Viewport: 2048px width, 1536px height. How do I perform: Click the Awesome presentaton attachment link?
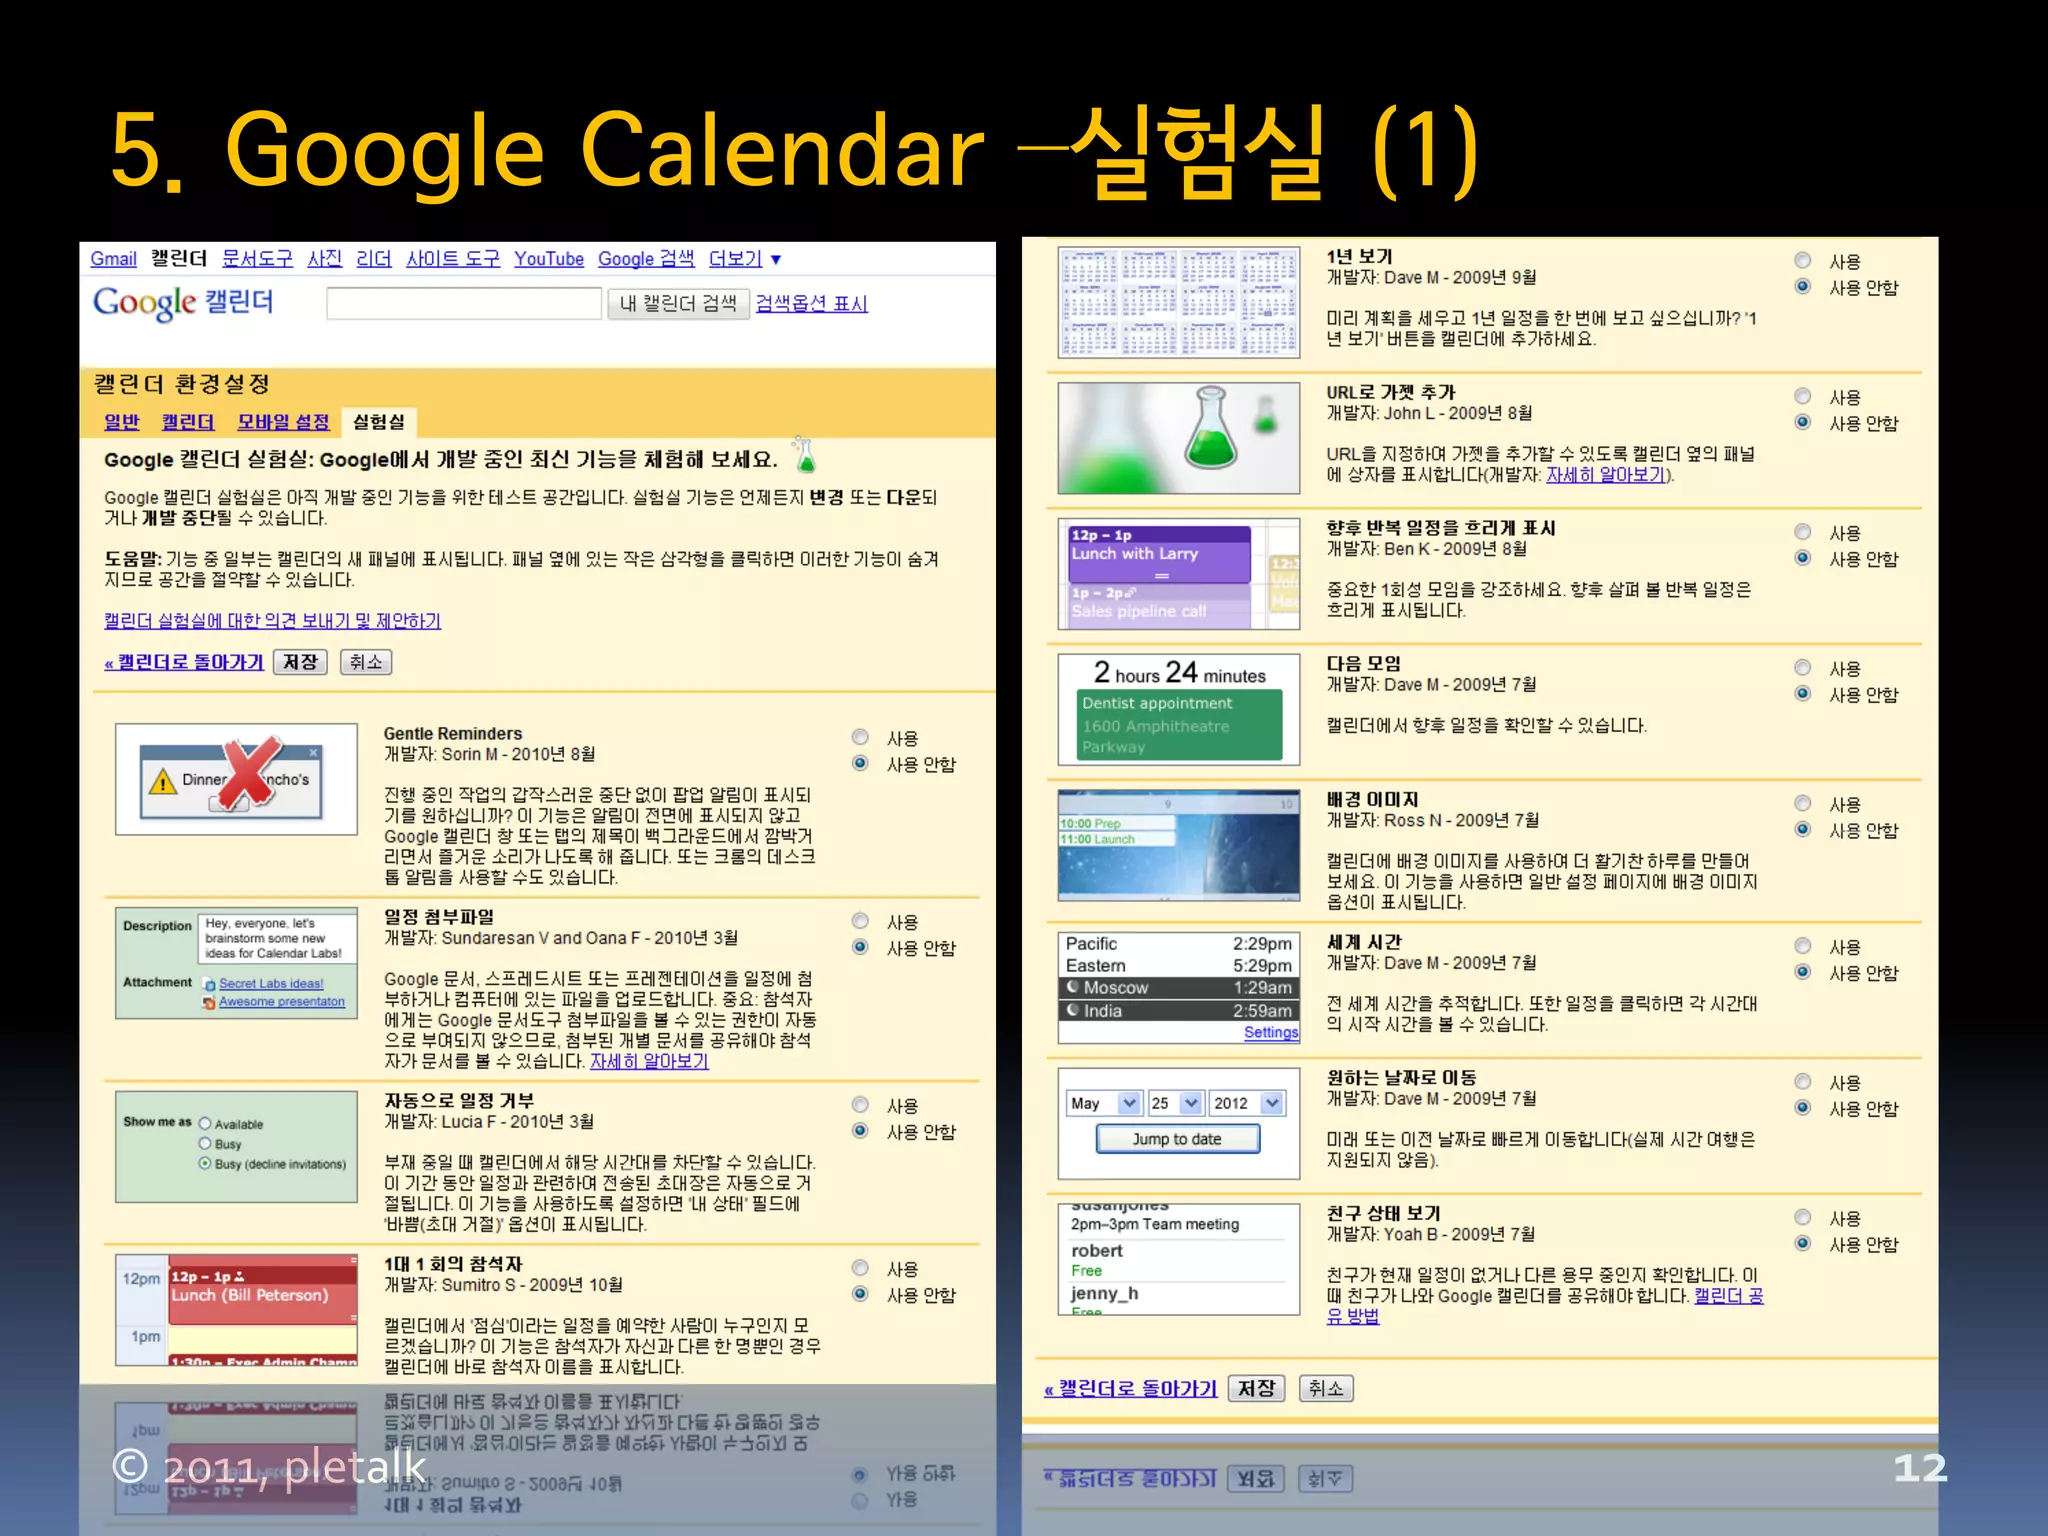coord(282,1002)
